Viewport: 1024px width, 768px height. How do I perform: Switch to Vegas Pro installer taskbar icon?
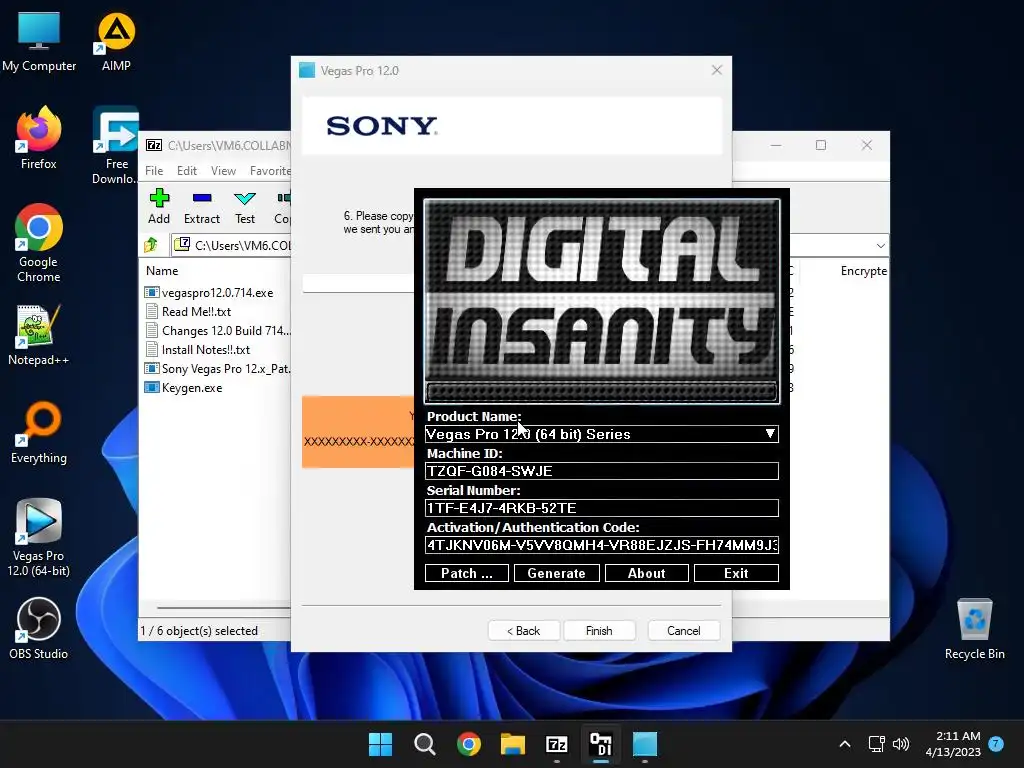pyautogui.click(x=645, y=744)
